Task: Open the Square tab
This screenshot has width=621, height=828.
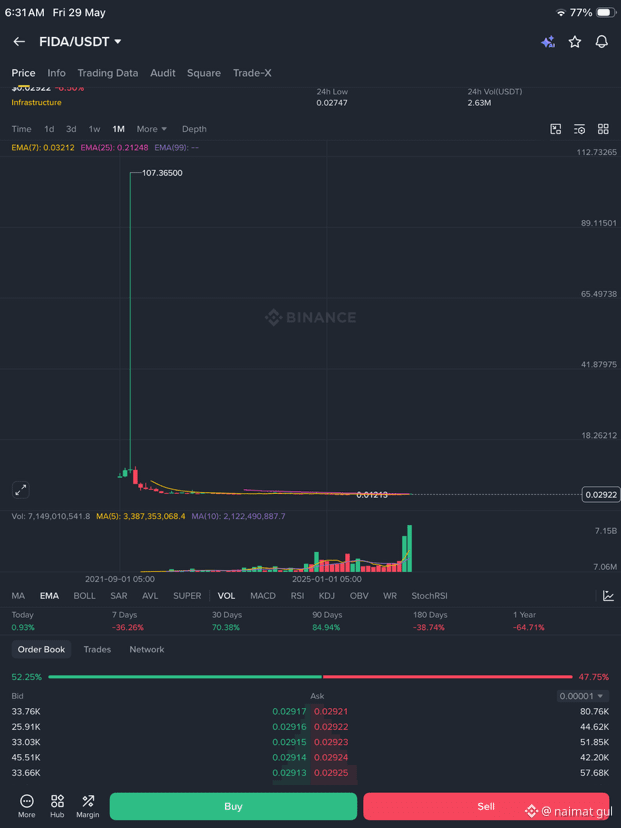Action: (x=204, y=73)
